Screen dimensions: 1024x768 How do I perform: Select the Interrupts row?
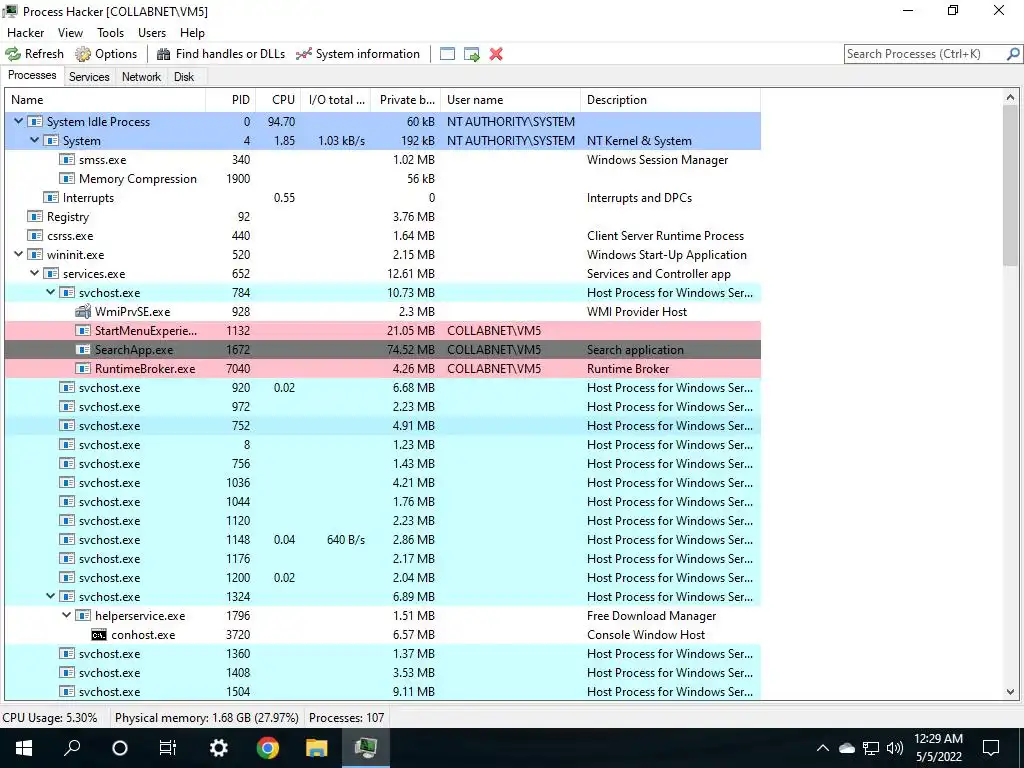[x=383, y=197]
